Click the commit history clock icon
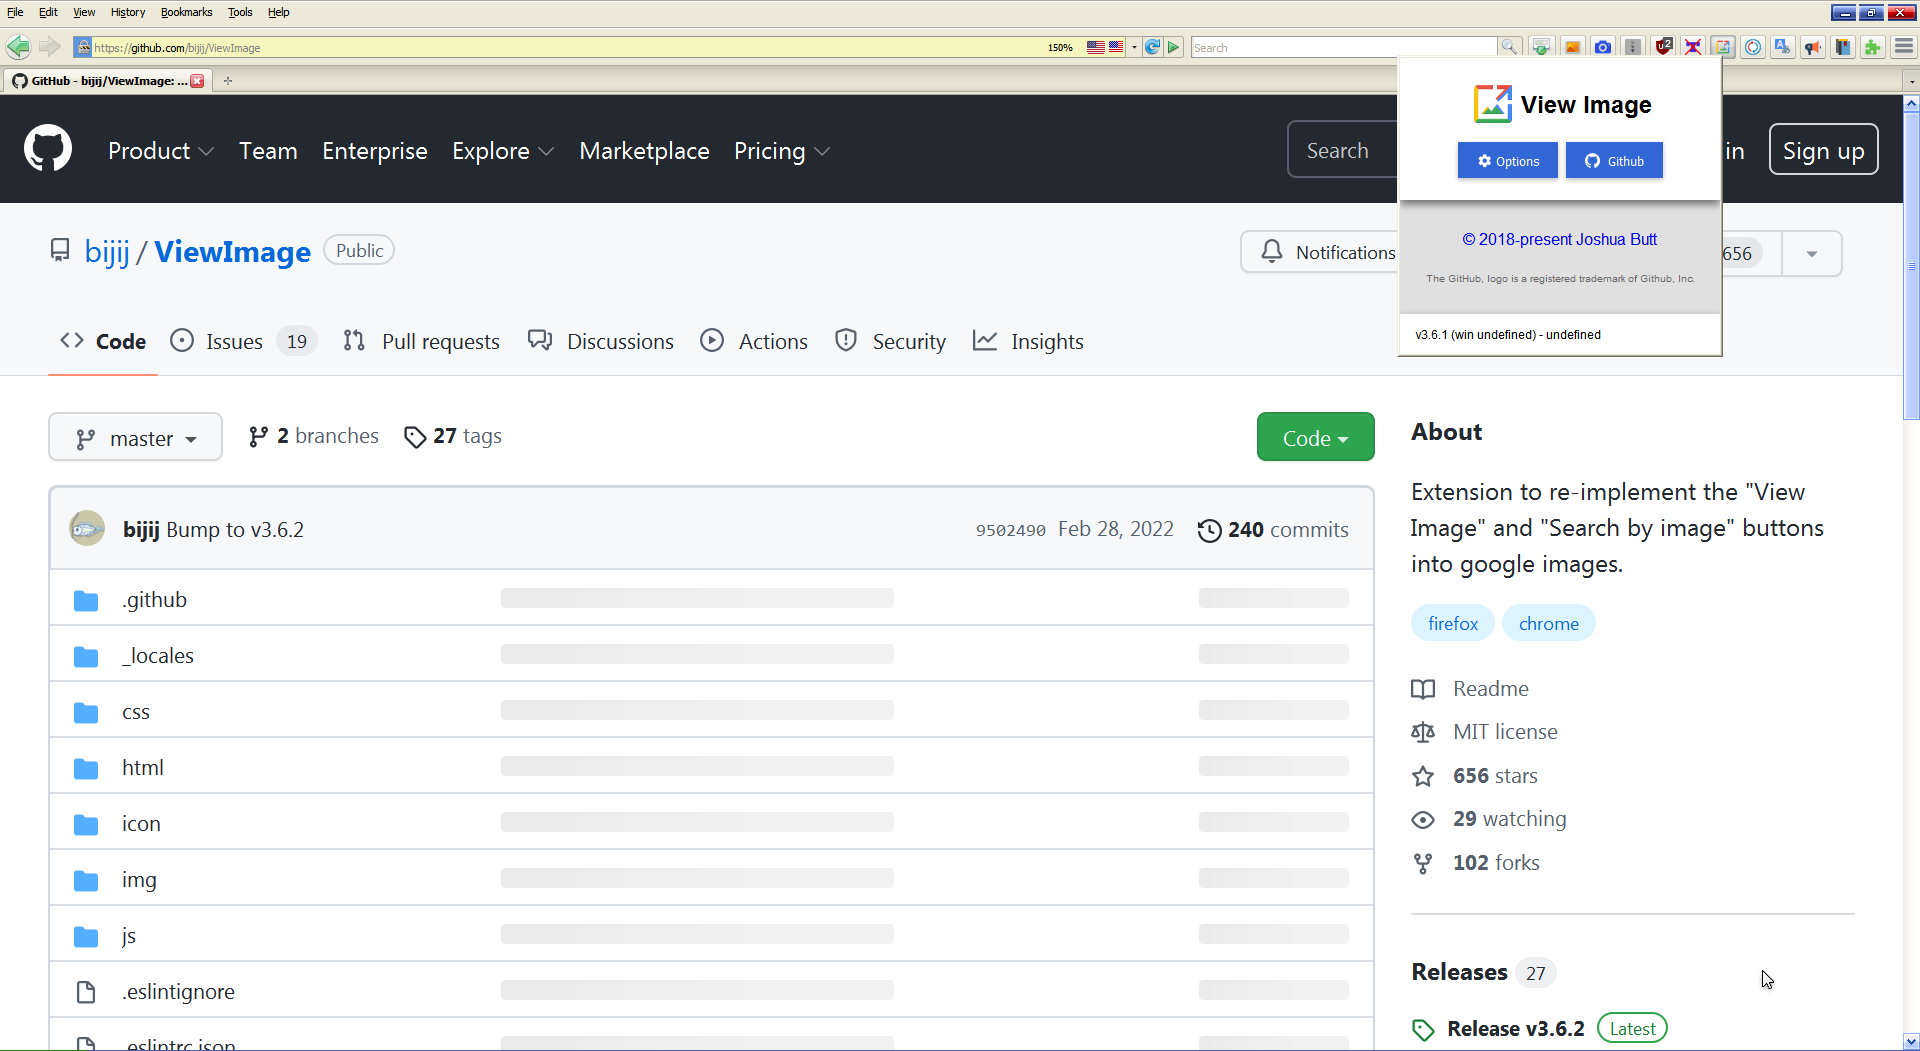Image resolution: width=1920 pixels, height=1051 pixels. 1209,530
